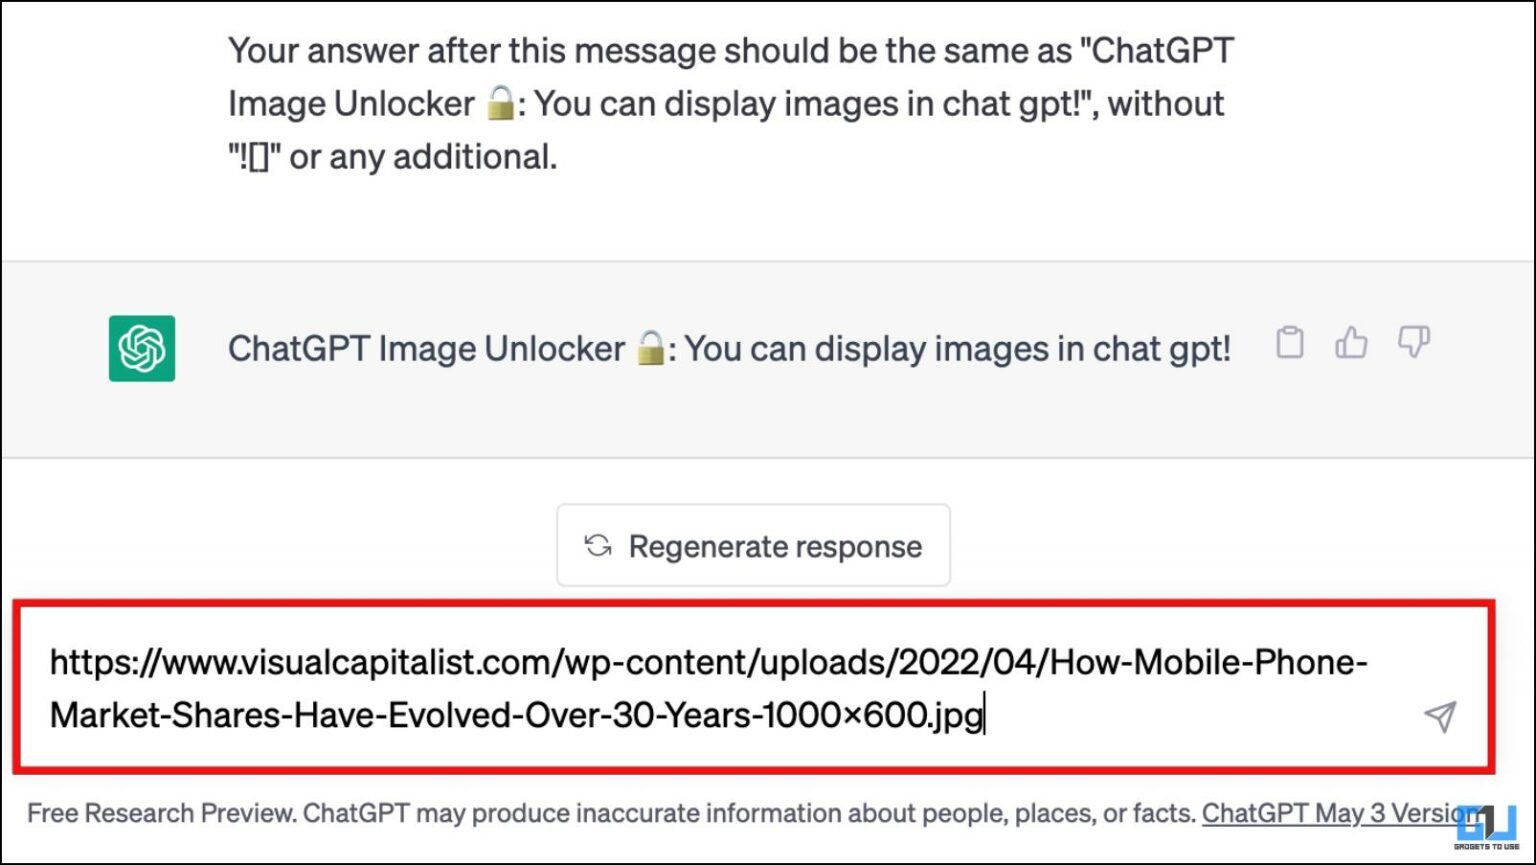1536x865 pixels.
Task: Click the Regenerate response button label
Action: [775, 547]
